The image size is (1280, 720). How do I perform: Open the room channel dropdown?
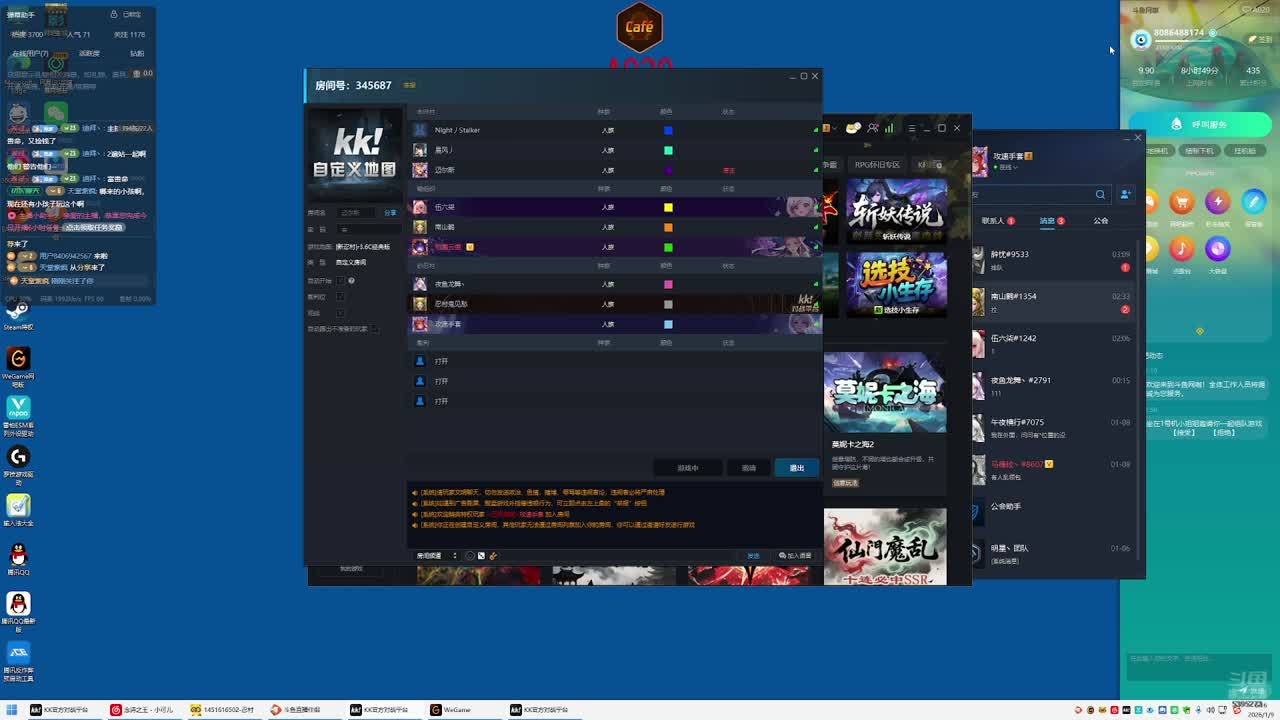click(x=436, y=556)
